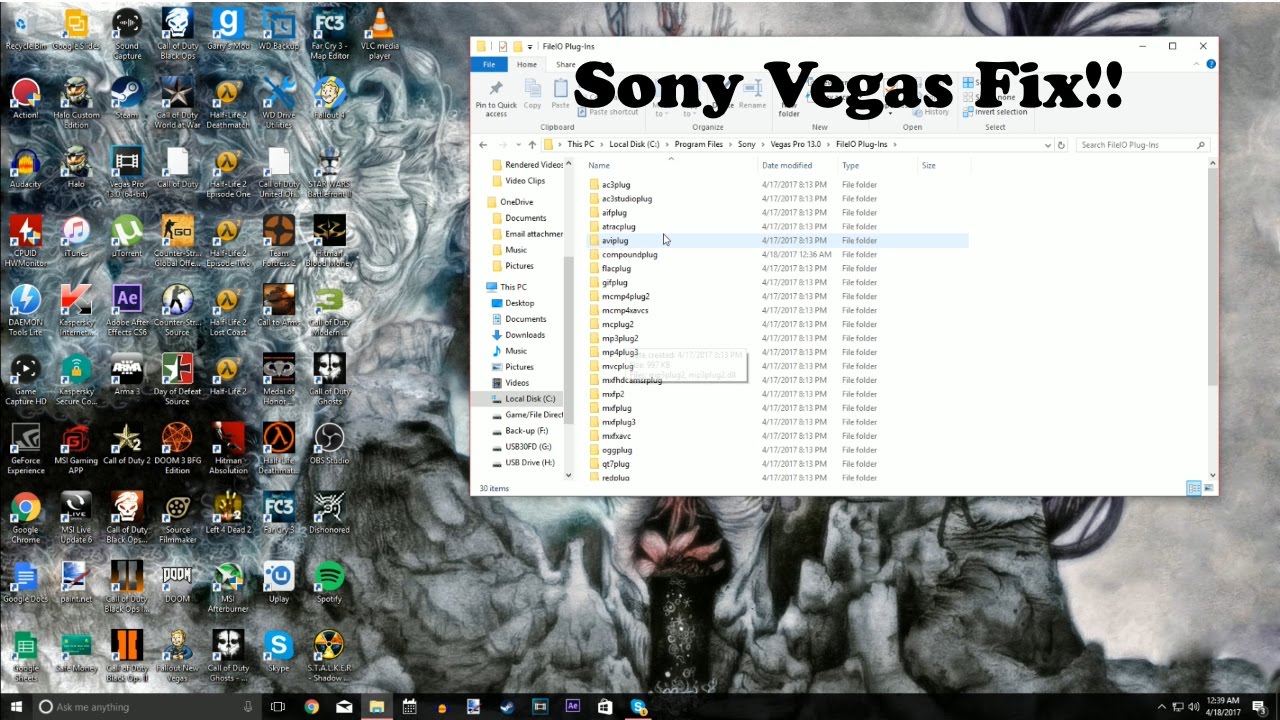Screen dimensions: 1280x720
Task: Navigate to Local Disk (C:) in breadcrumb
Action: [x=635, y=145]
